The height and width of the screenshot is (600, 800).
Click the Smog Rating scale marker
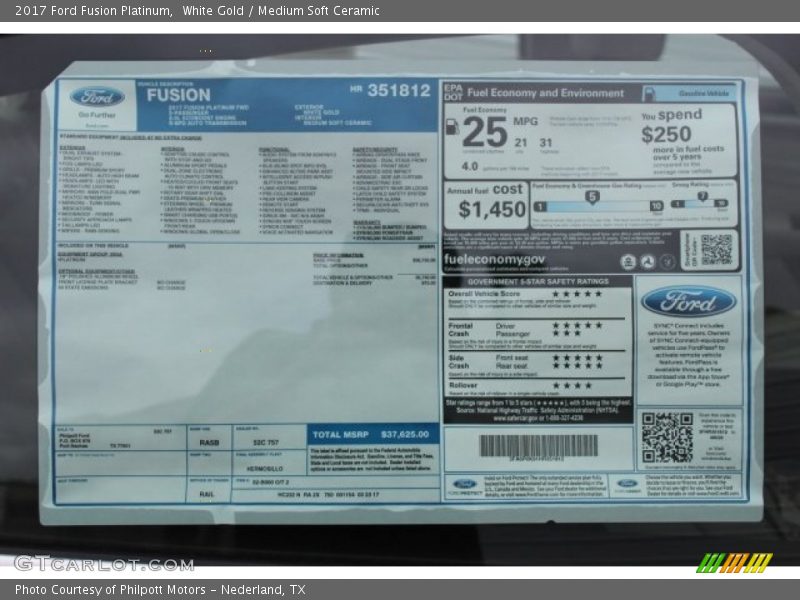tap(701, 197)
